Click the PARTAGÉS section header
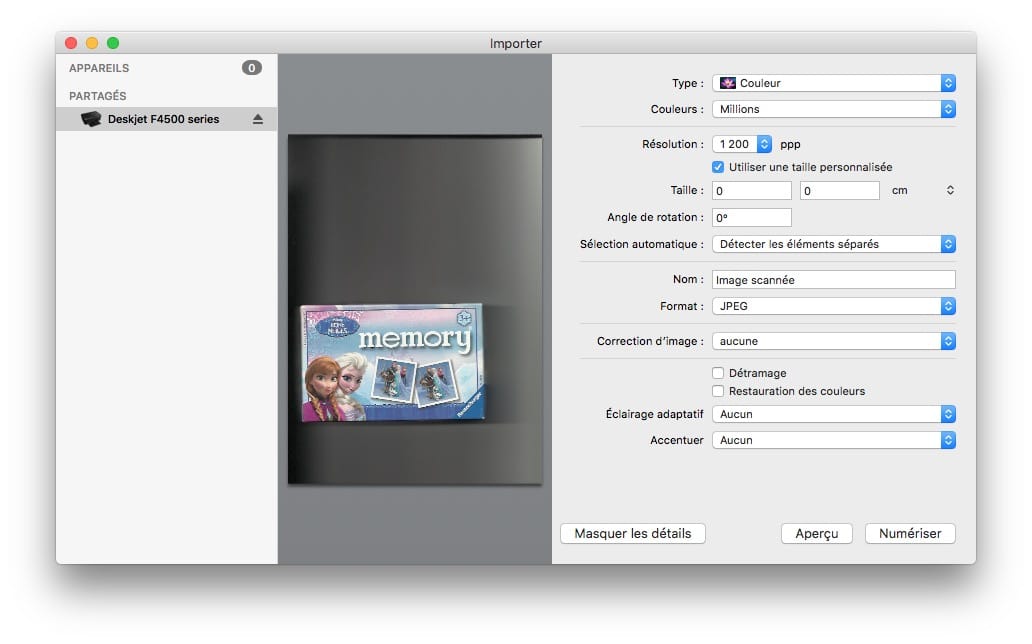The image size is (1032, 644). (97, 96)
